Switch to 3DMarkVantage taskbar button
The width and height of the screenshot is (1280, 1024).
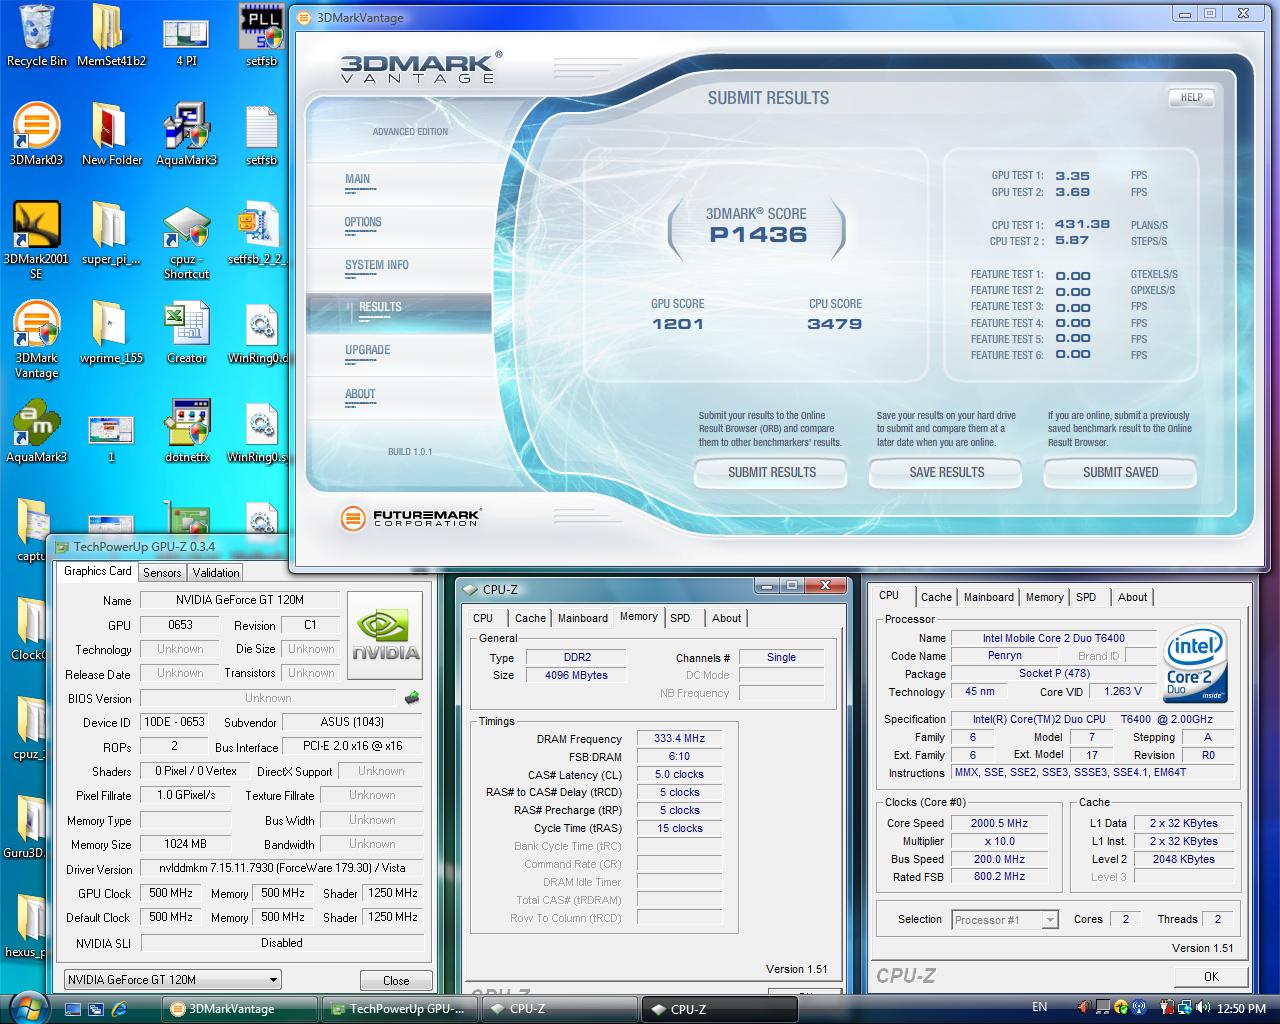coord(239,1009)
